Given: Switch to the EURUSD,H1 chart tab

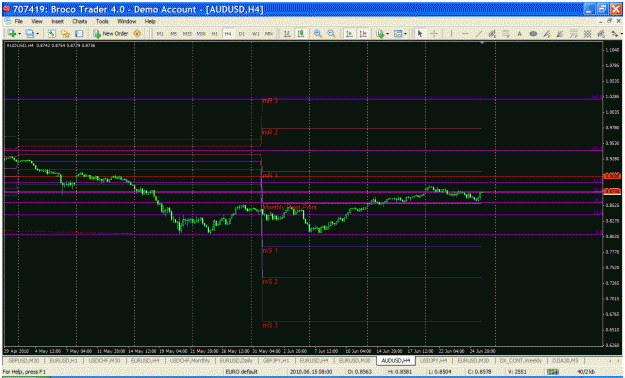Looking at the screenshot, I should (x=63, y=360).
